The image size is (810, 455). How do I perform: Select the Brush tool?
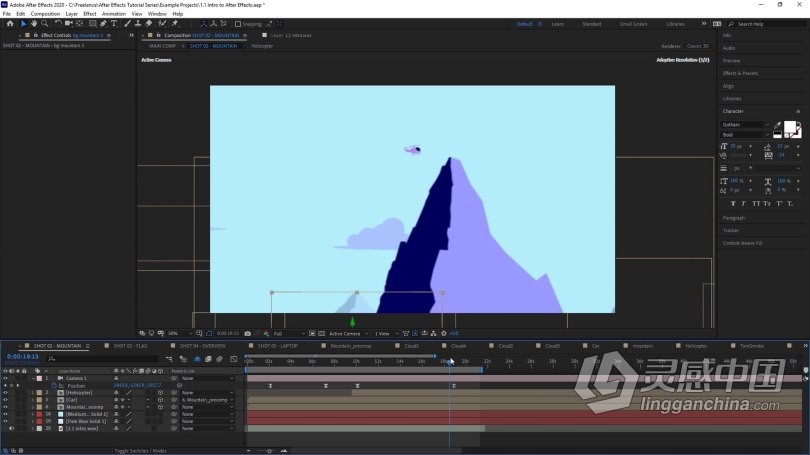pos(127,24)
